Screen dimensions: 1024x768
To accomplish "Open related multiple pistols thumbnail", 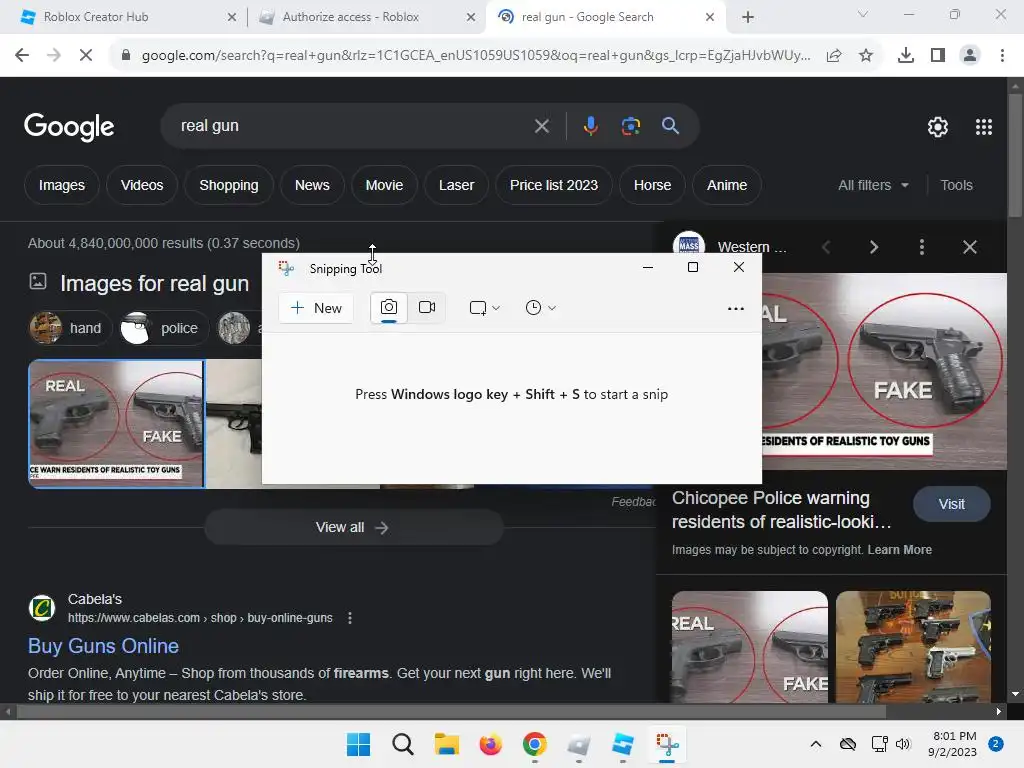I will [x=913, y=647].
